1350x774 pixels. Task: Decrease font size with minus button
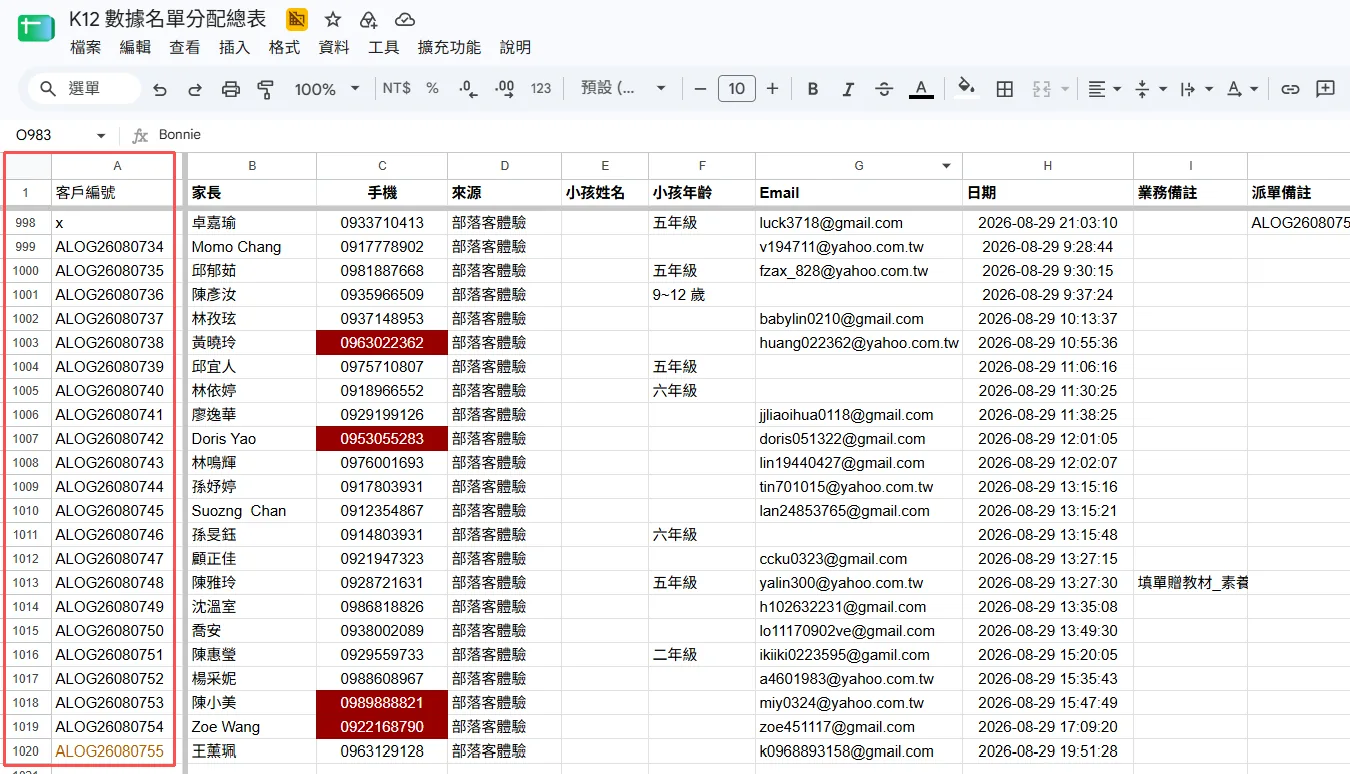(700, 89)
